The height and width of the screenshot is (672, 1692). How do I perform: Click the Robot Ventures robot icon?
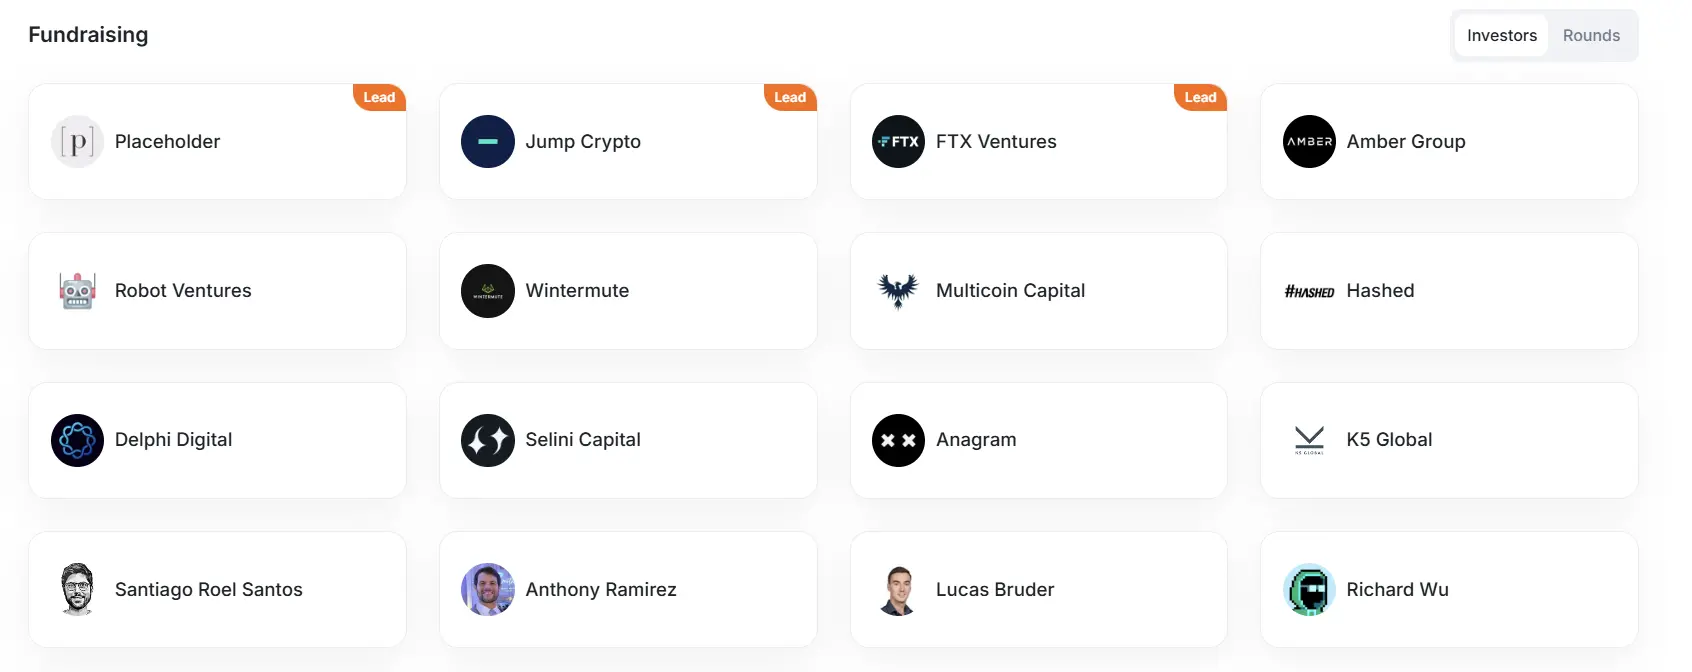(77, 291)
